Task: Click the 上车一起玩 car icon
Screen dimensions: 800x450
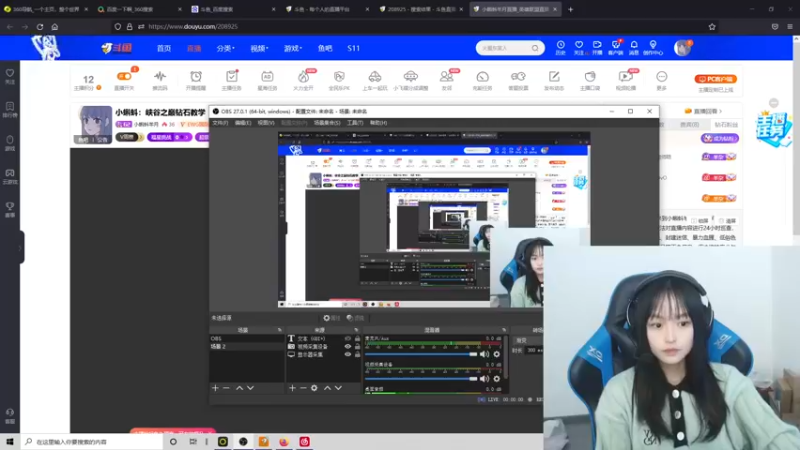Action: click(375, 77)
